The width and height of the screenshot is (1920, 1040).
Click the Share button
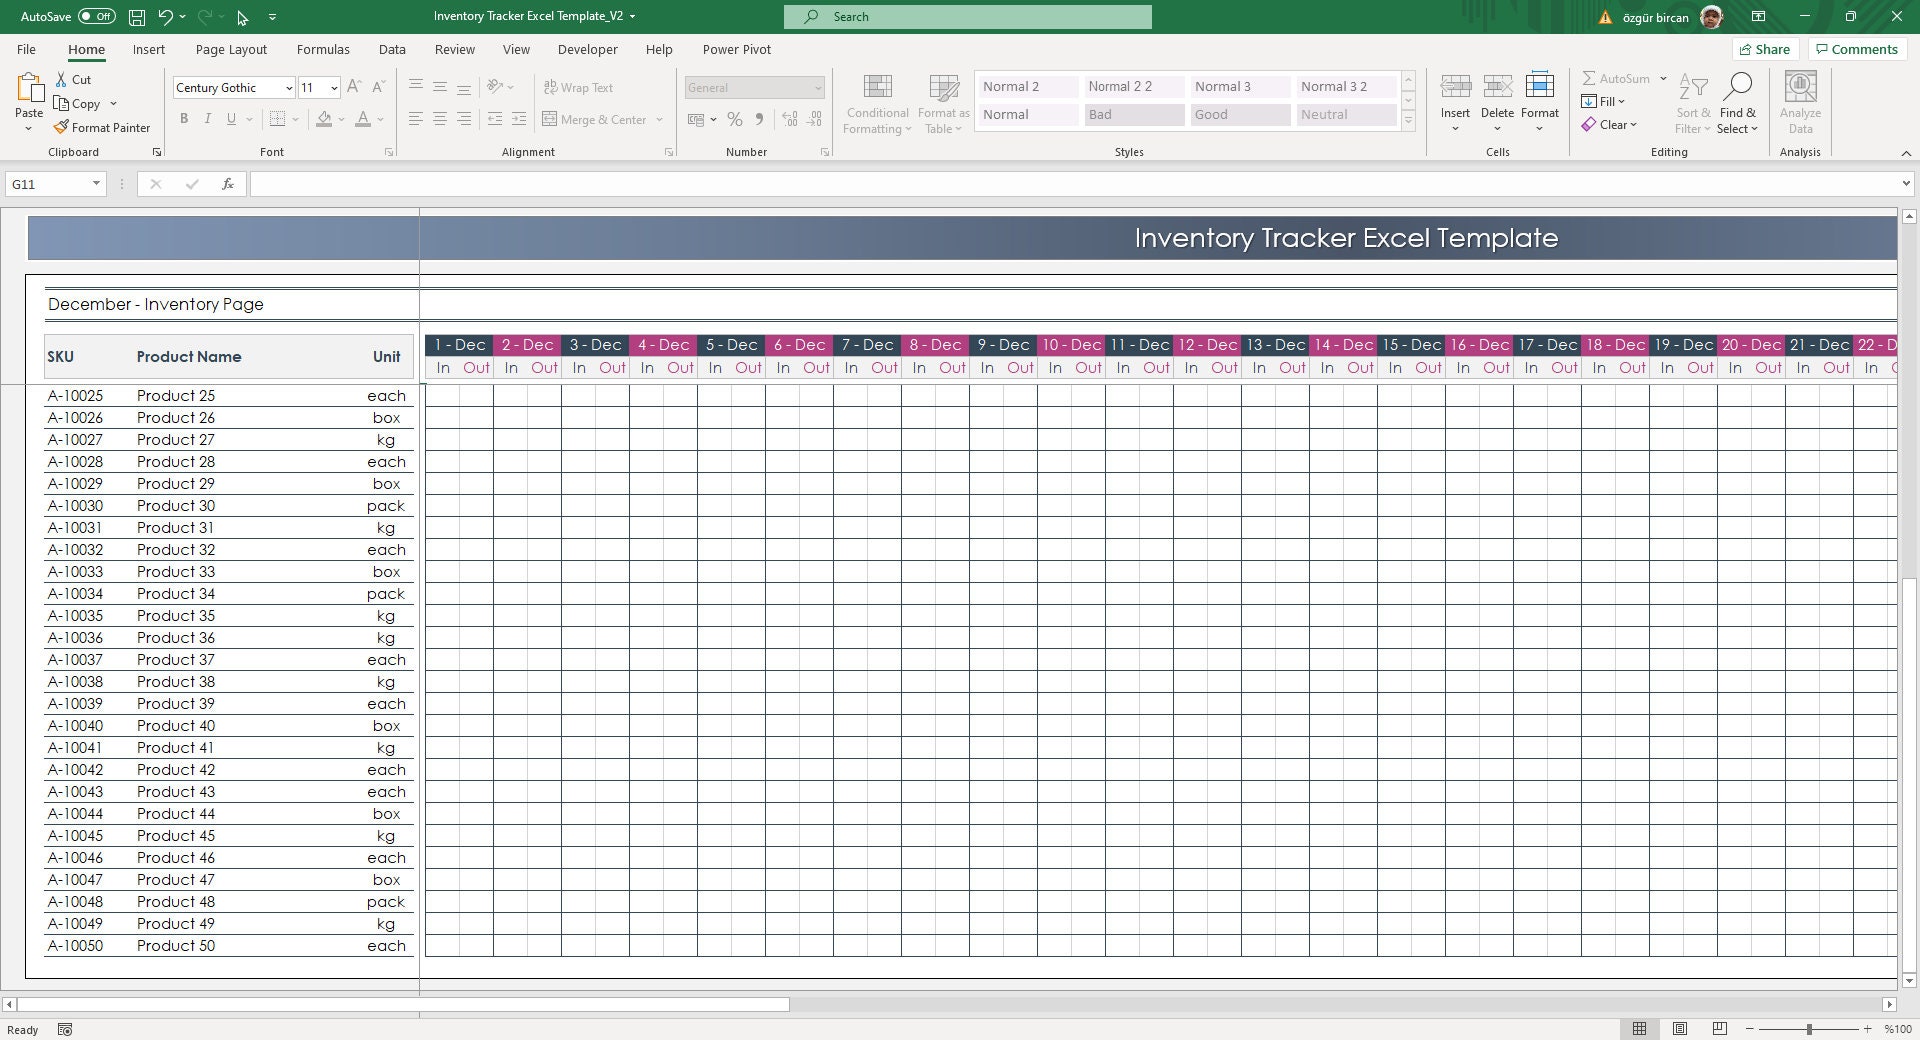[1764, 49]
